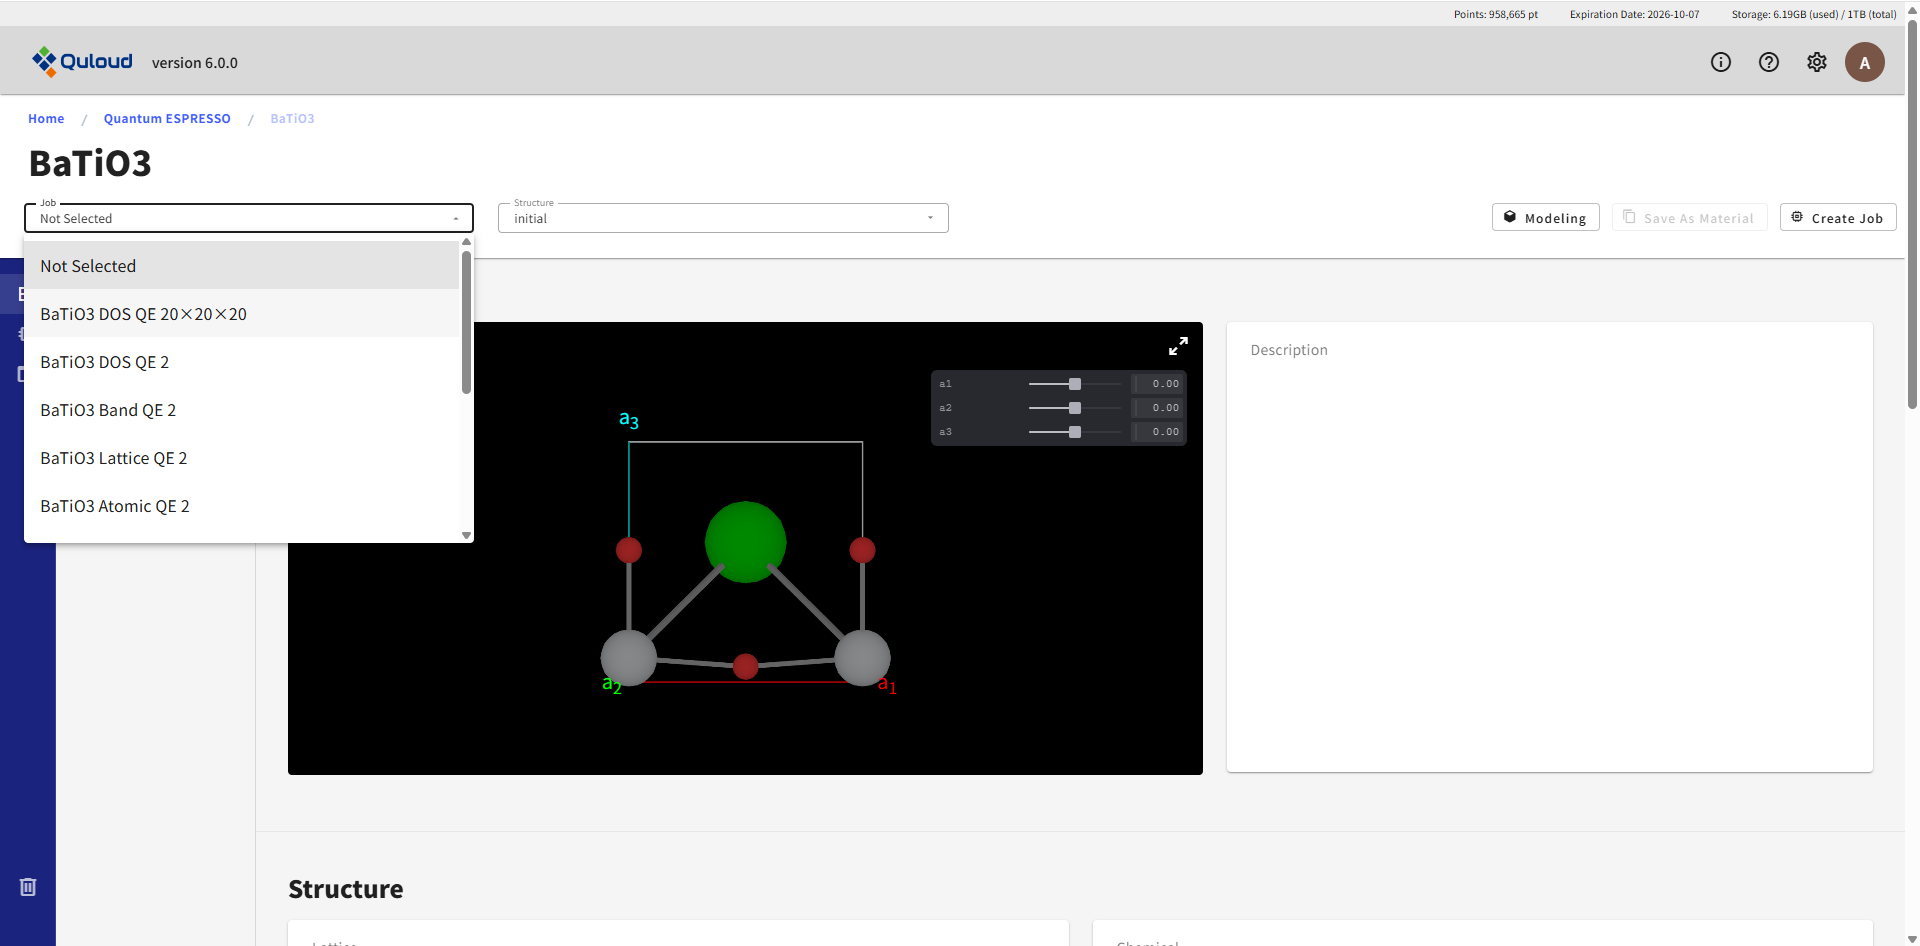Click the a3 value field showing 0.00
The height and width of the screenshot is (946, 1920).
[x=1156, y=432]
